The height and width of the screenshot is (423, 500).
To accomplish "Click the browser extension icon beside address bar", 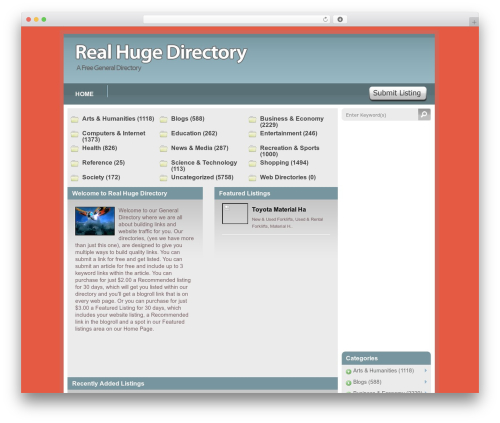I will tap(340, 19).
